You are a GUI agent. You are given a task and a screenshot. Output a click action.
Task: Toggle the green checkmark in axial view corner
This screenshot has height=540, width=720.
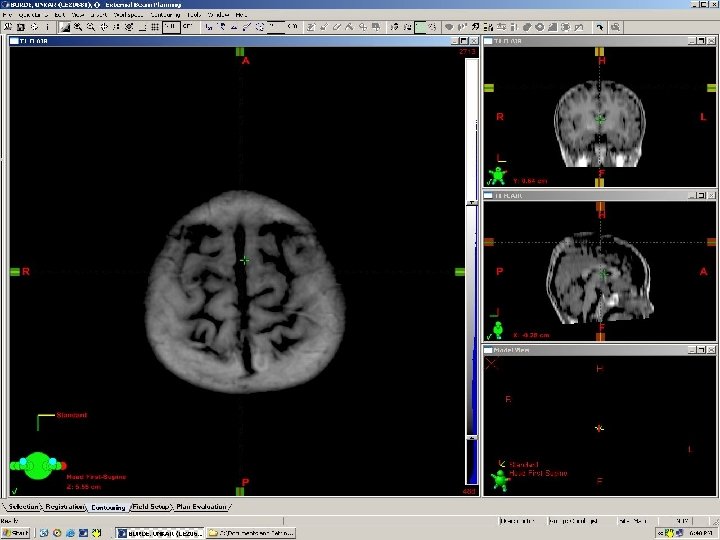(x=14, y=491)
